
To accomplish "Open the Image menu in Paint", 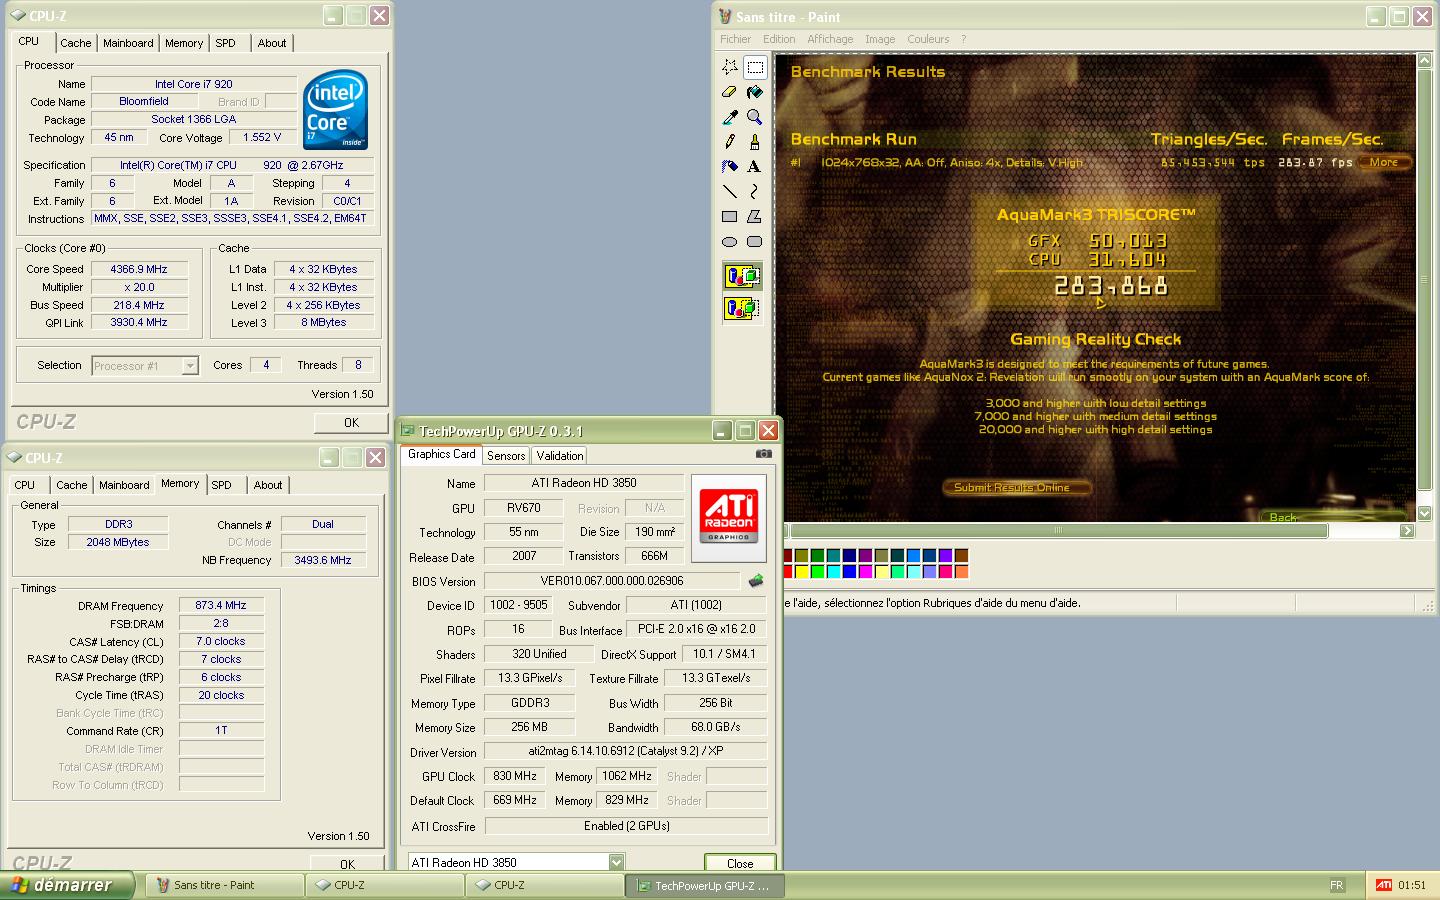I will click(x=880, y=39).
